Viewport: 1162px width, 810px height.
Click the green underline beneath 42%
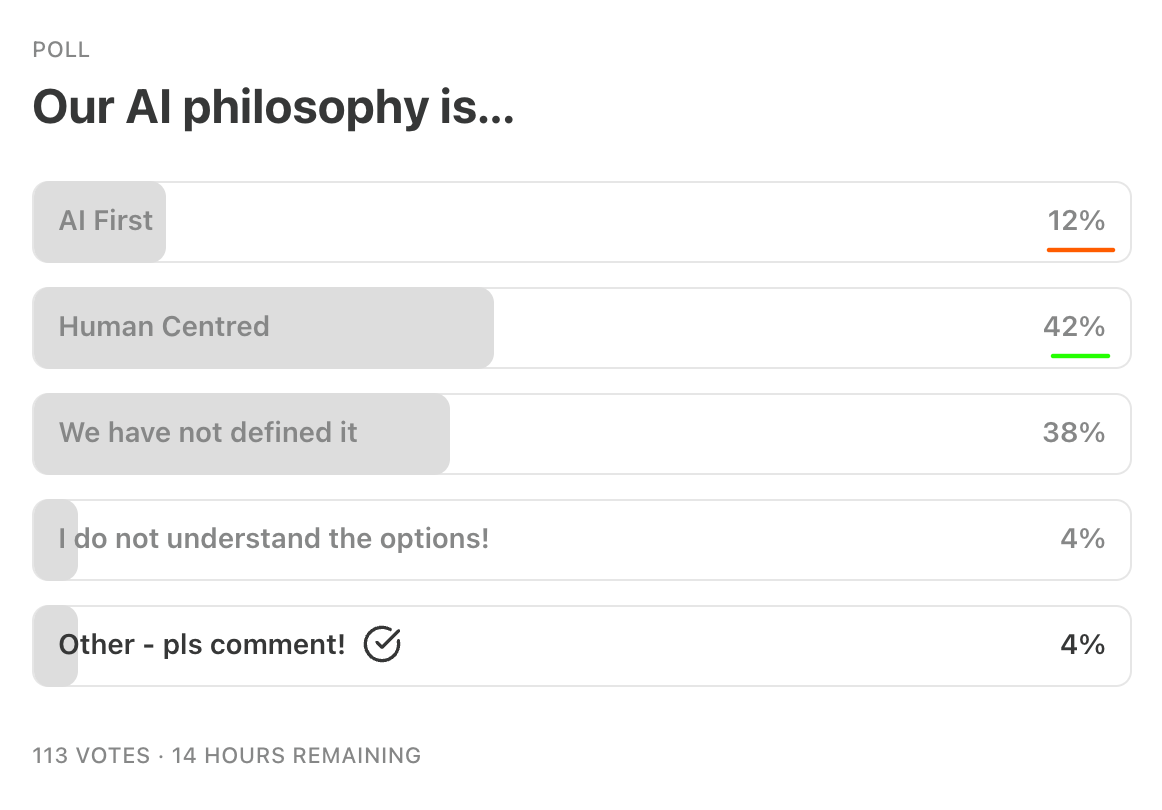coord(1080,355)
